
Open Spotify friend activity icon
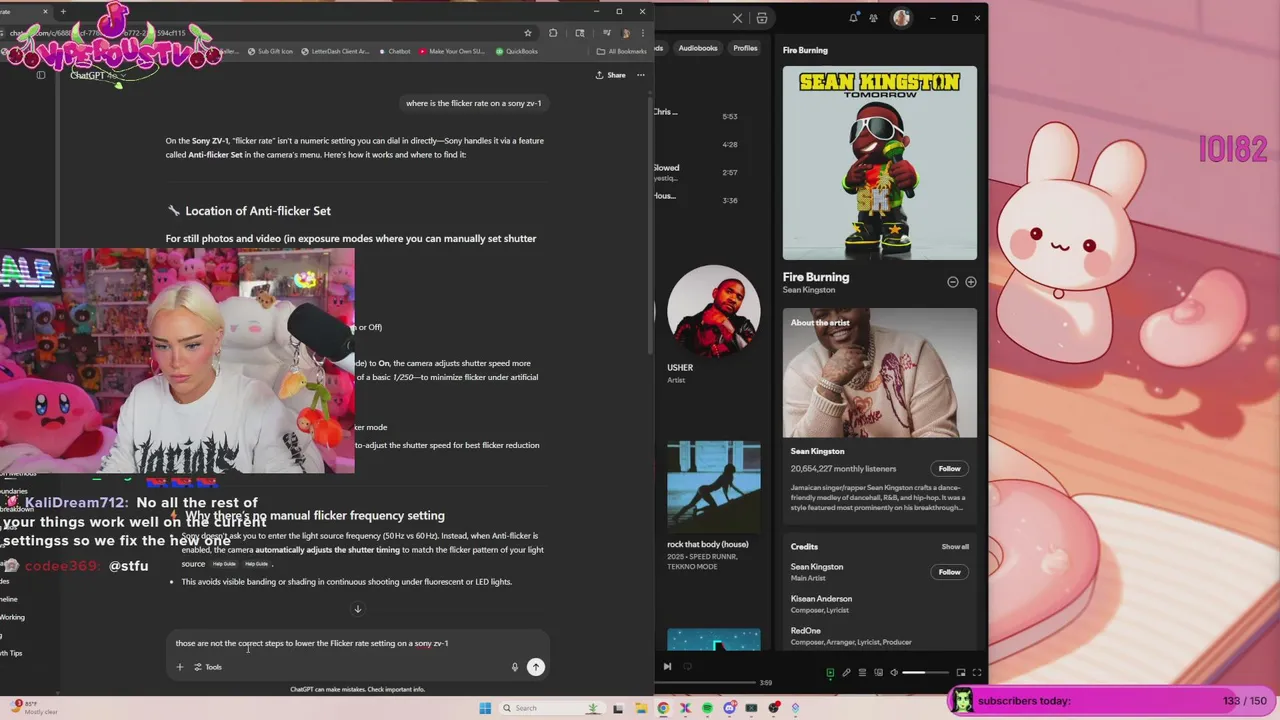(x=874, y=18)
